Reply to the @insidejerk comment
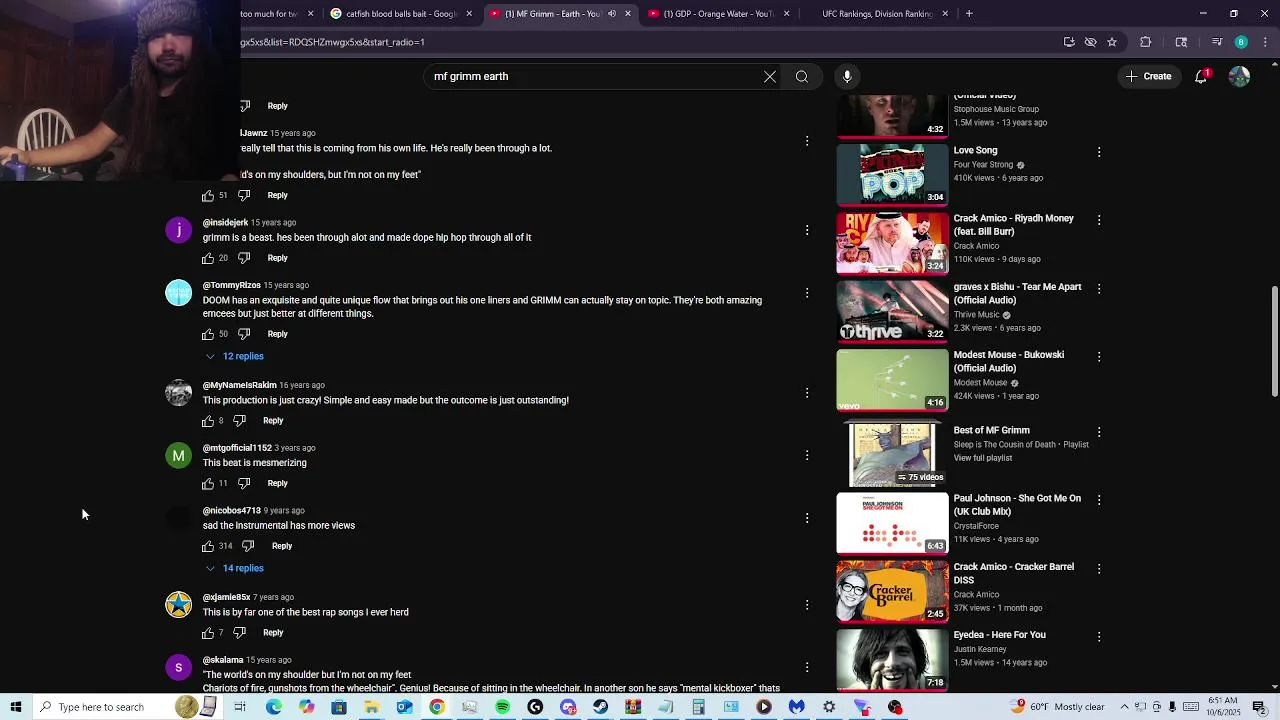This screenshot has height=720, width=1280. 277,258
